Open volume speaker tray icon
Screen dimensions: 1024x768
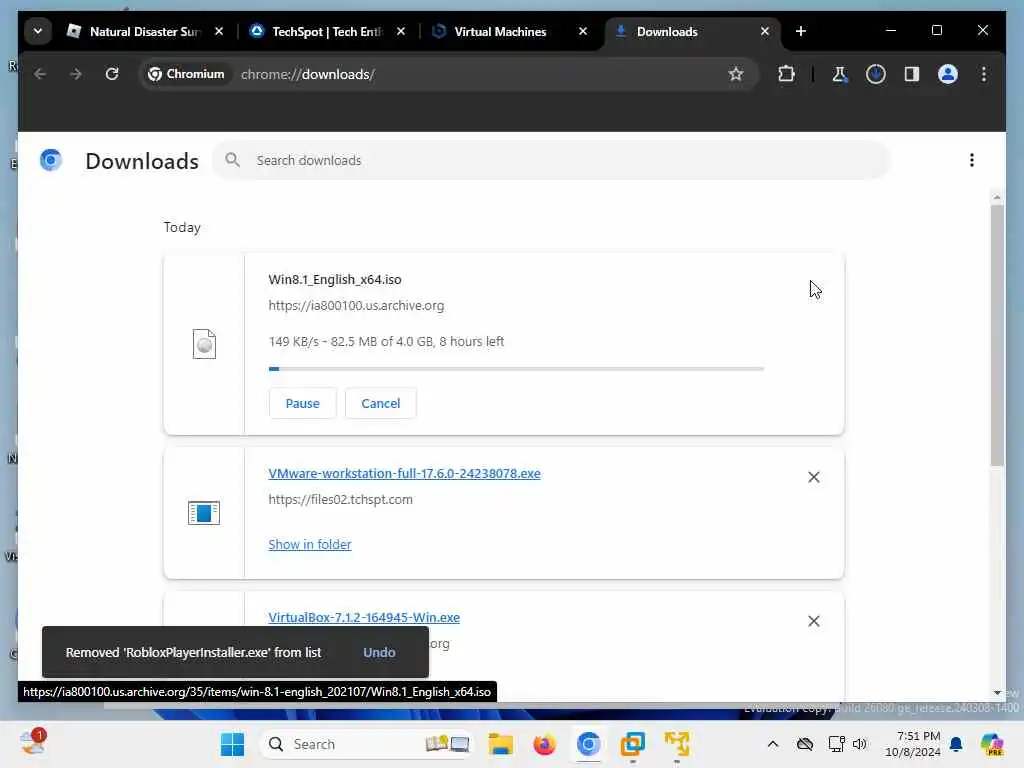coord(859,744)
